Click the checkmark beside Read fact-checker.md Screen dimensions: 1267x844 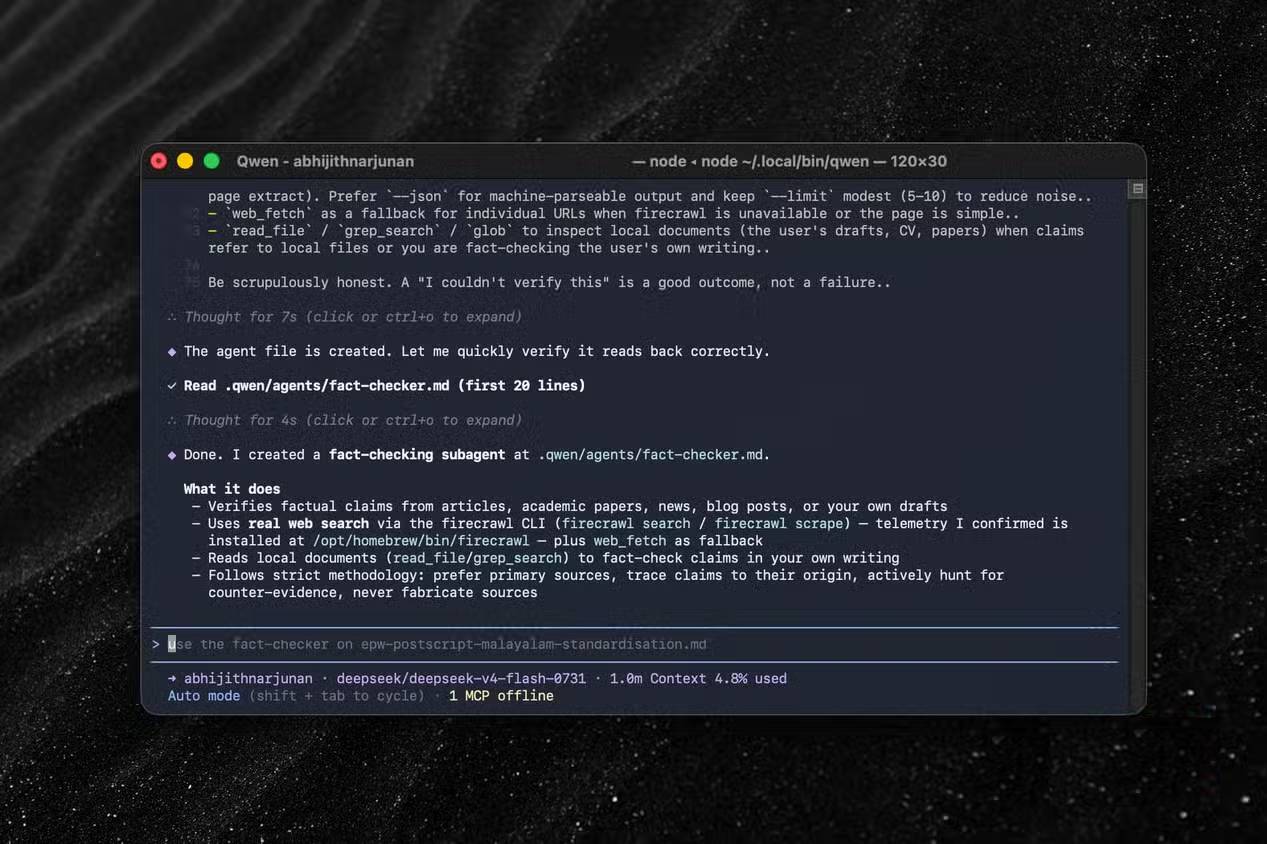coord(172,385)
